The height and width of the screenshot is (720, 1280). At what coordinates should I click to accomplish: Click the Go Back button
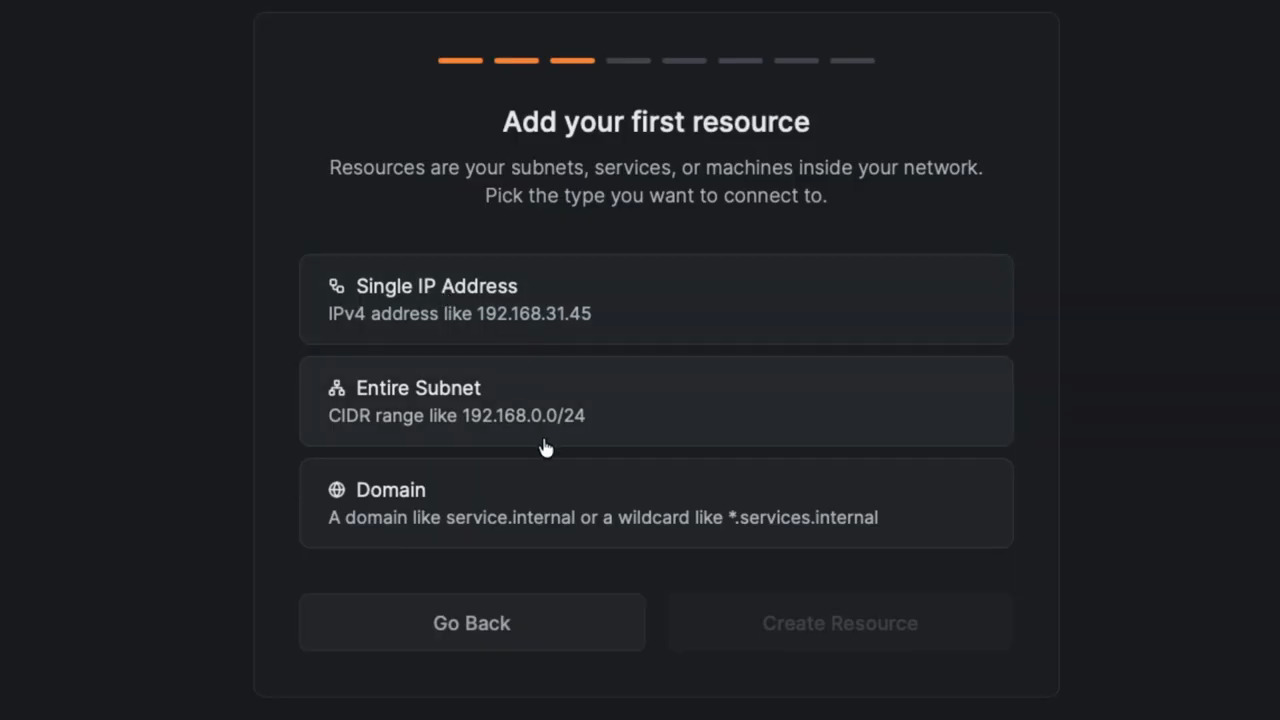click(x=471, y=623)
